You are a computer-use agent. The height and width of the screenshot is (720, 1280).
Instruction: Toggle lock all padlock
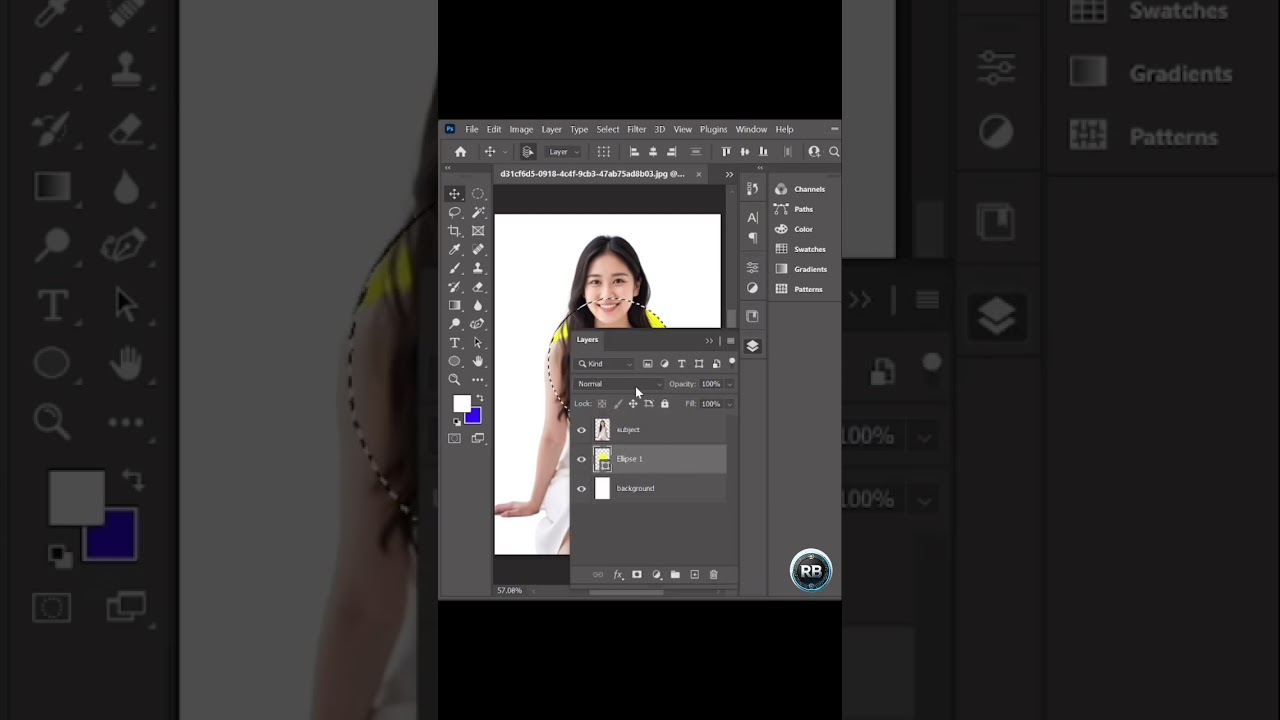664,404
